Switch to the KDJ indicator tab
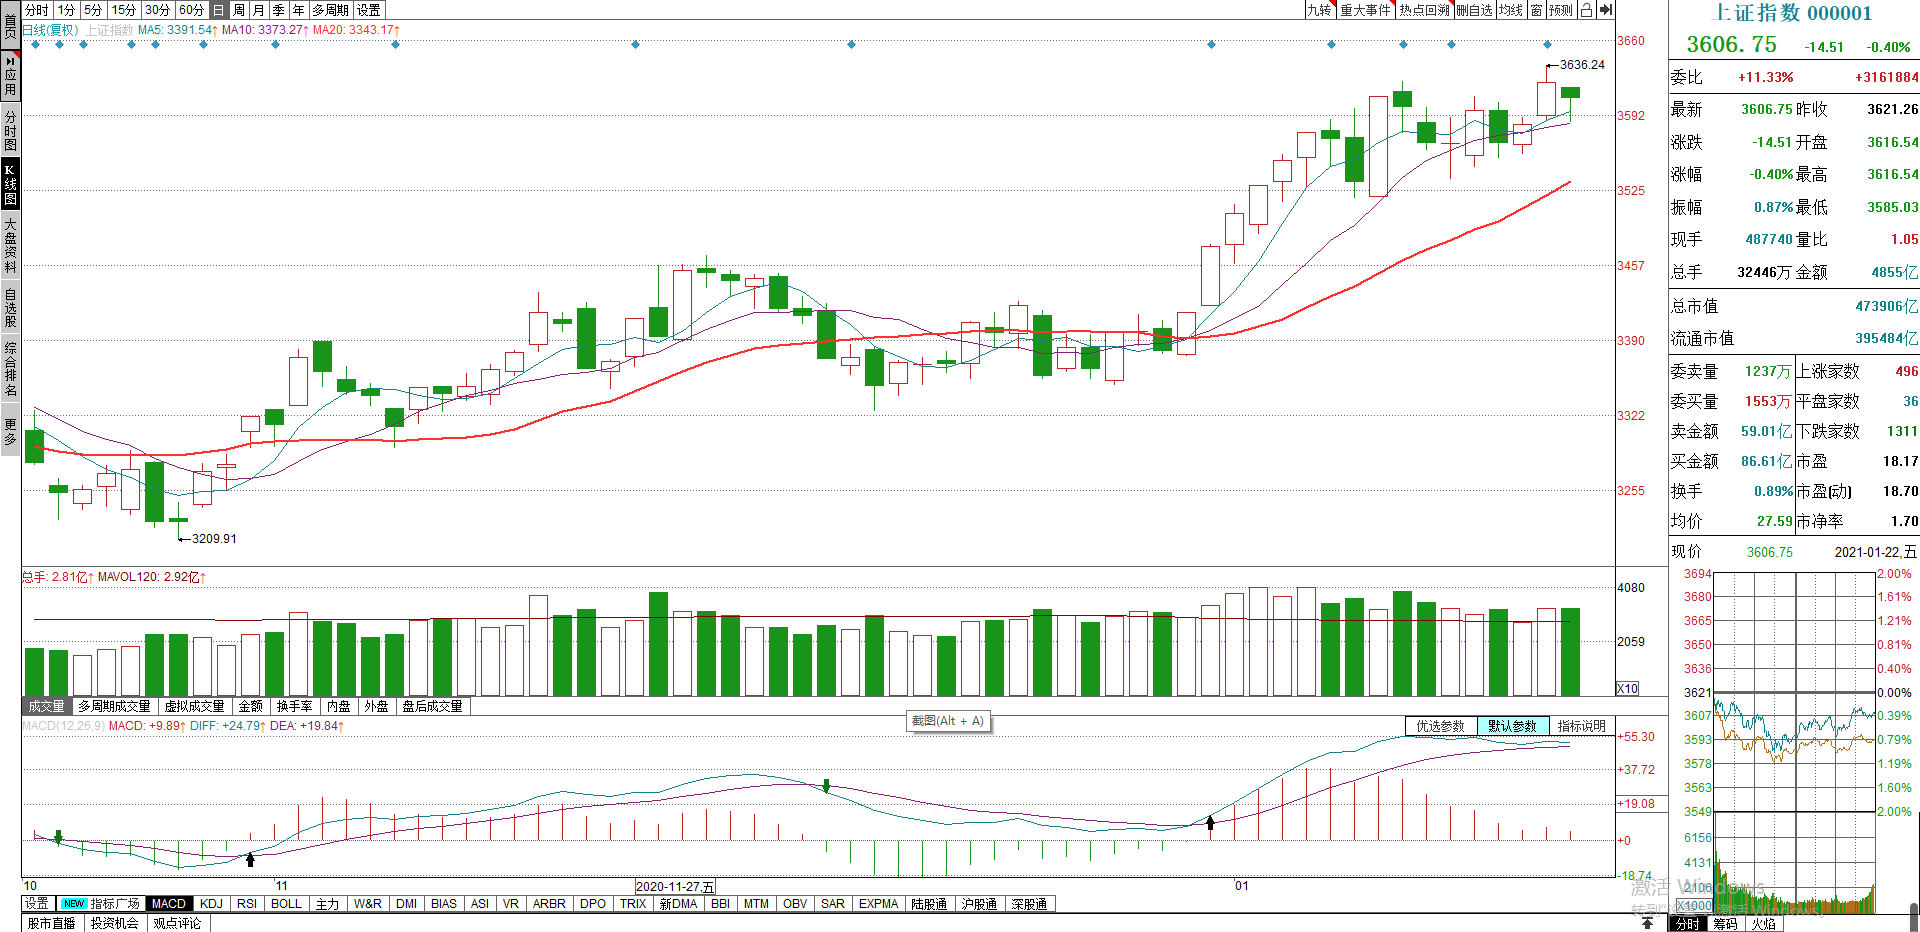Image resolution: width=1920 pixels, height=932 pixels. click(211, 904)
